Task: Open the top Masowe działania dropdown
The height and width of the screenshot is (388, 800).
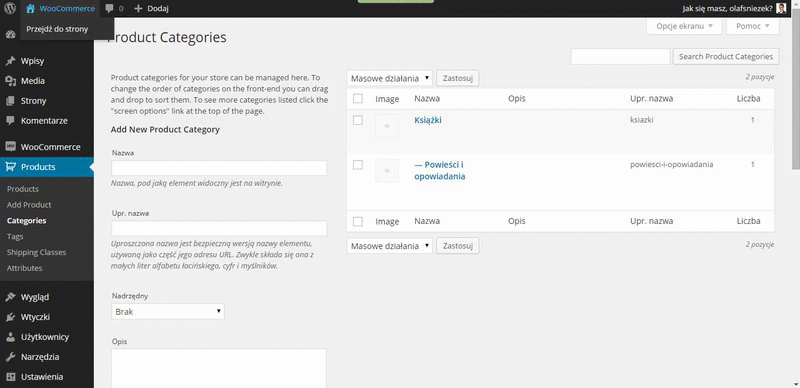Action: 390,78
